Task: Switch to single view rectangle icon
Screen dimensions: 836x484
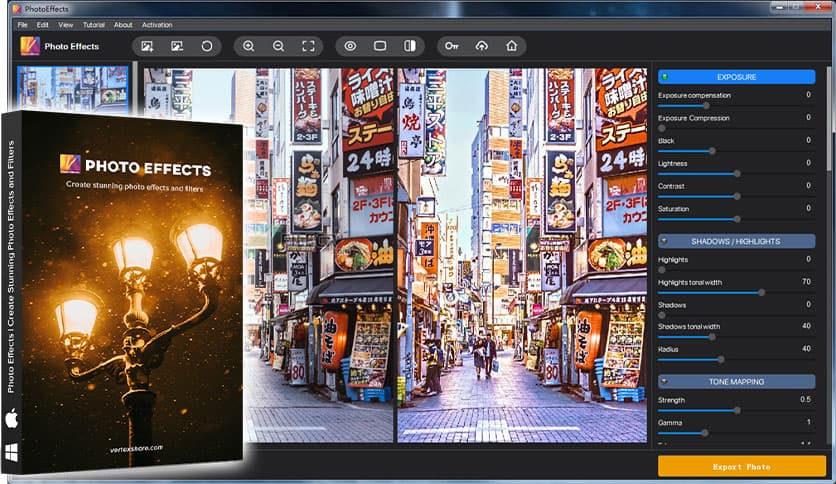Action: (x=380, y=46)
